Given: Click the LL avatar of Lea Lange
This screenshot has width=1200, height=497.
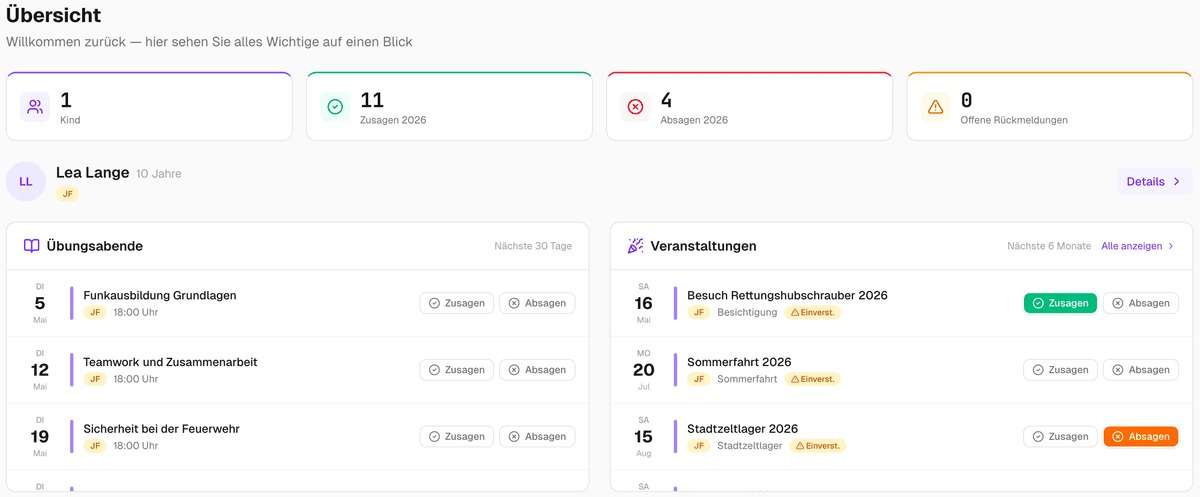Looking at the screenshot, I should [x=26, y=181].
